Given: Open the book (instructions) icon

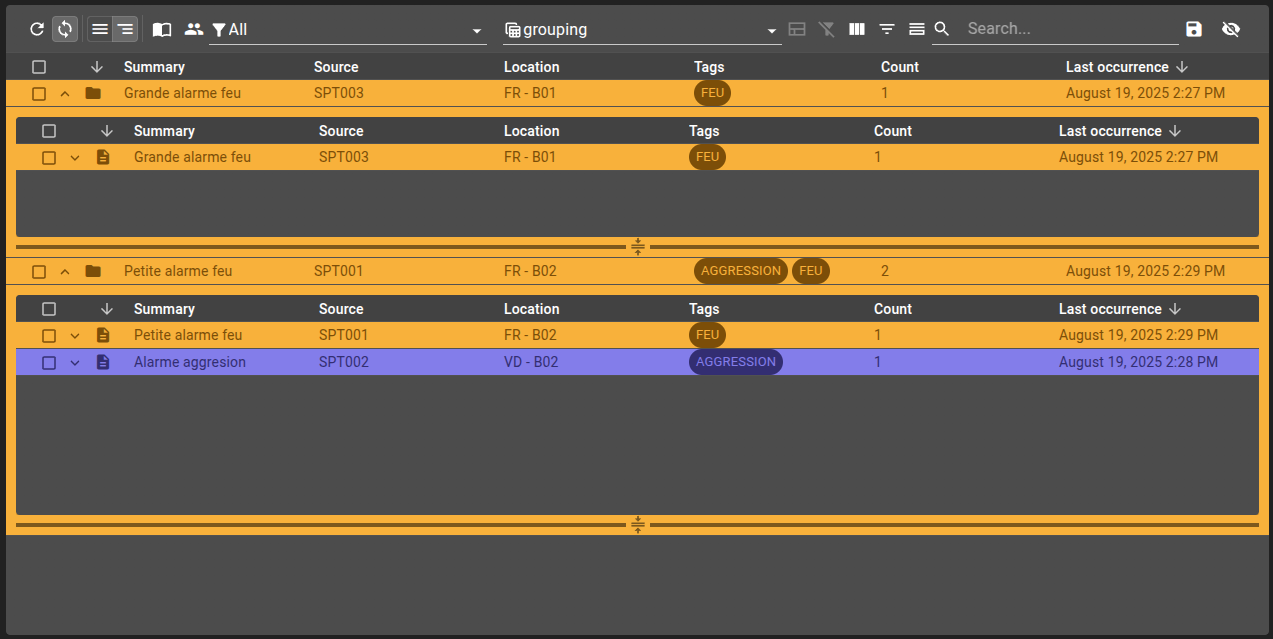Looking at the screenshot, I should pos(162,29).
